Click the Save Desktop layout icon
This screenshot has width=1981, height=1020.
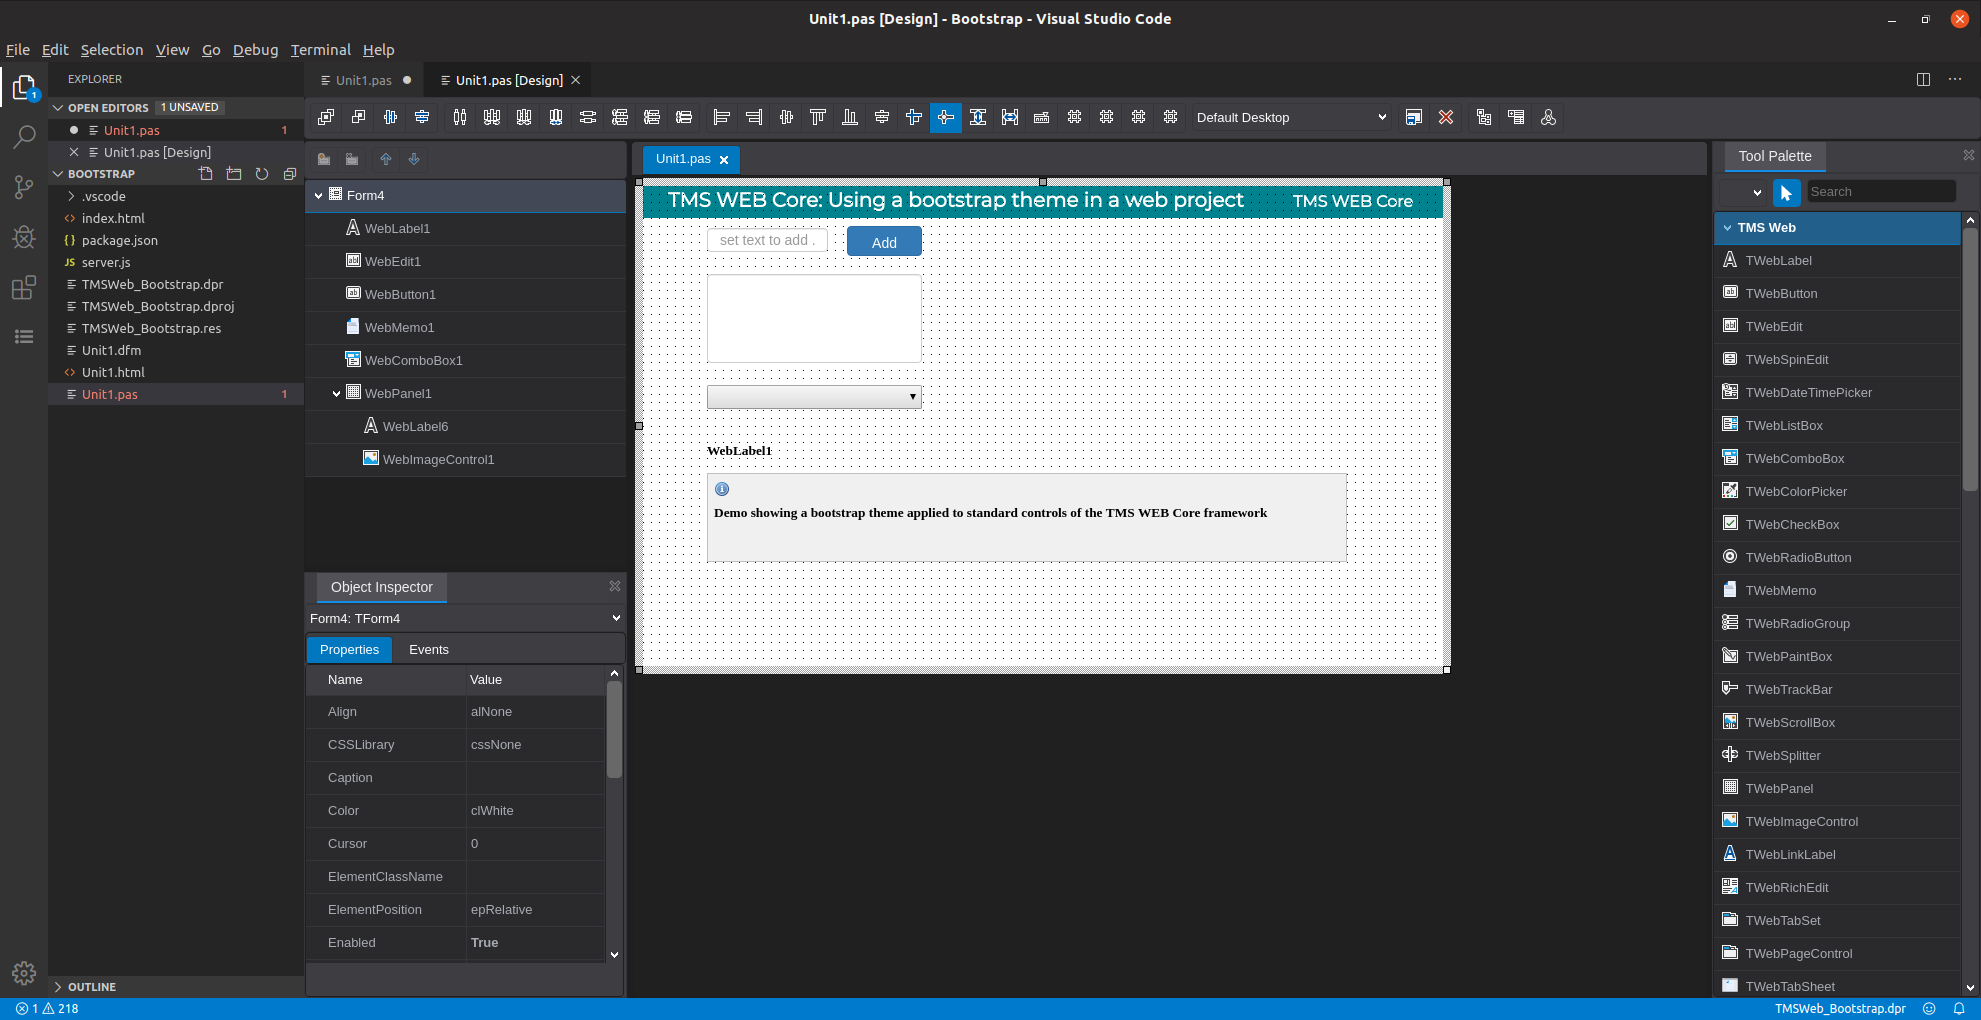click(x=1414, y=117)
